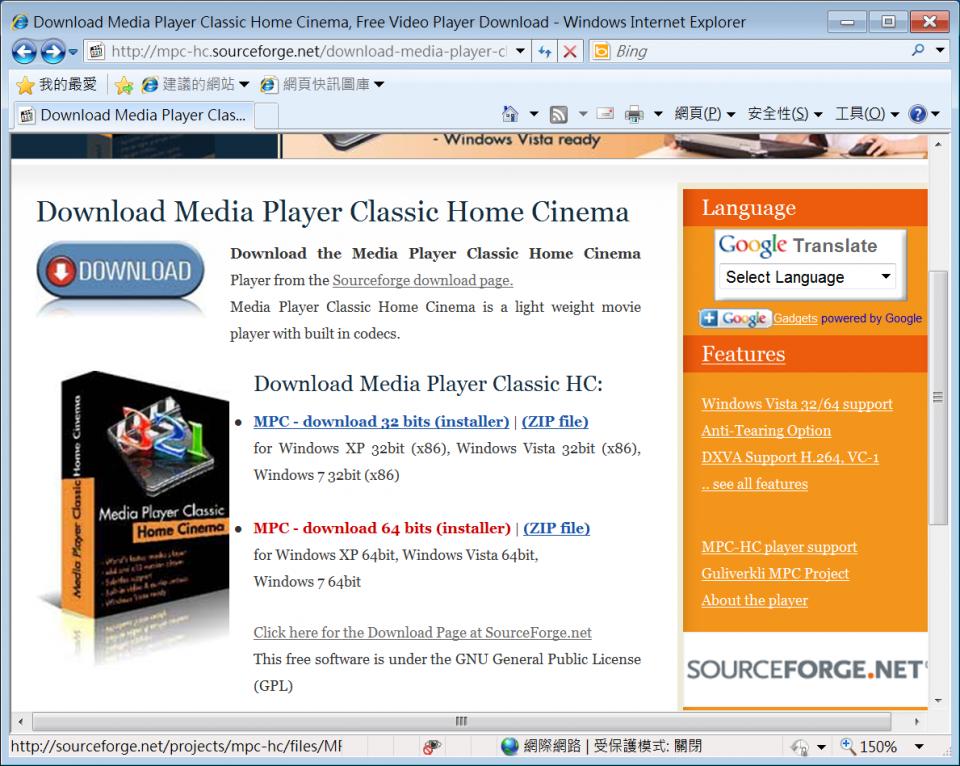Click the RSS feeds icon
The image size is (960, 766).
pyautogui.click(x=558, y=115)
